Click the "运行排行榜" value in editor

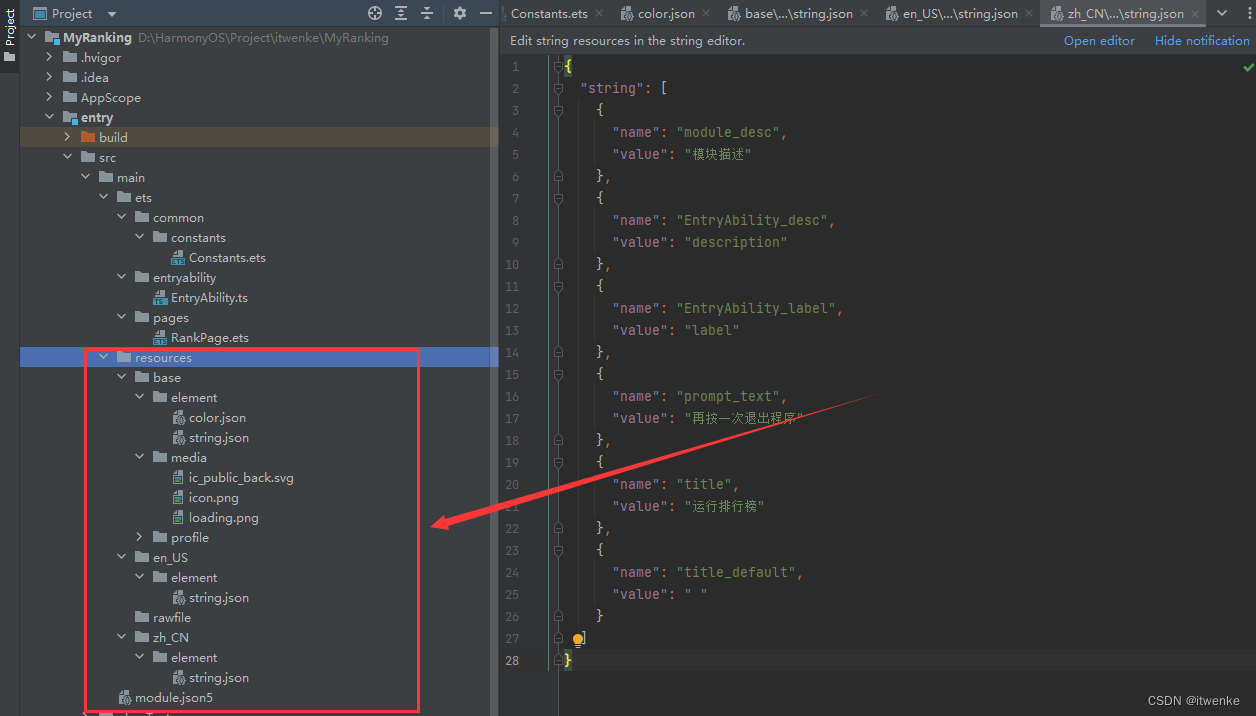(x=724, y=507)
